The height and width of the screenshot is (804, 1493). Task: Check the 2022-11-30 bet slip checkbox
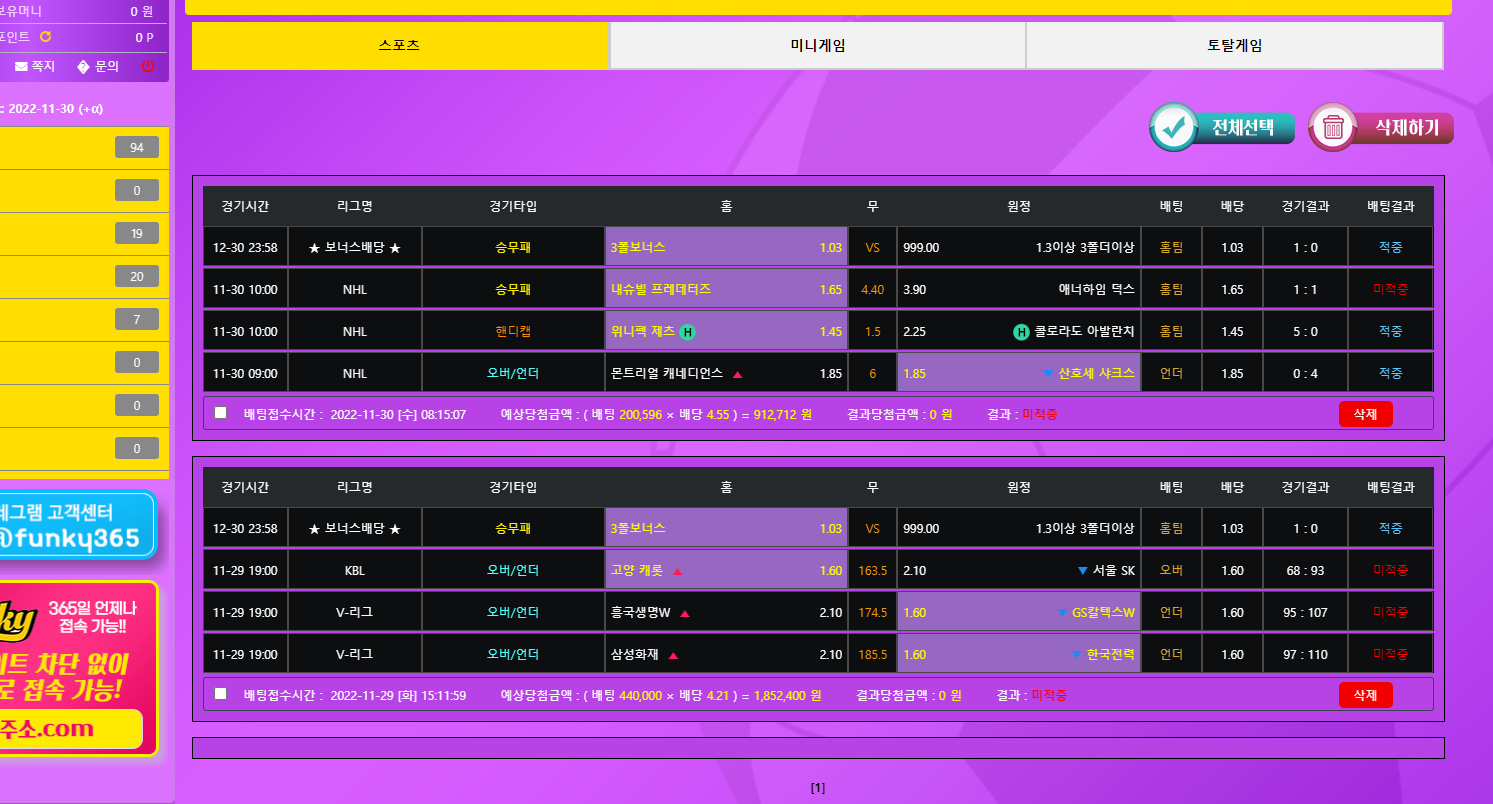pyautogui.click(x=221, y=412)
